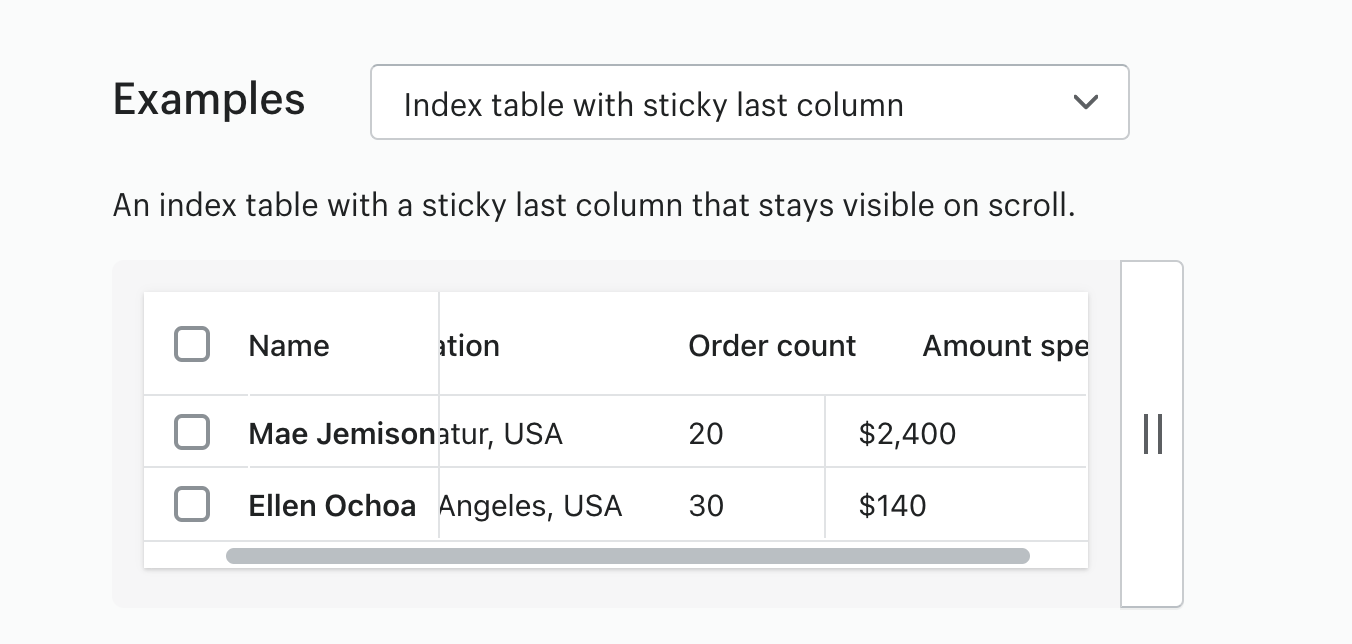Click the double-bar resize handle icon
Screen dimensions: 1352x644
[1152, 434]
